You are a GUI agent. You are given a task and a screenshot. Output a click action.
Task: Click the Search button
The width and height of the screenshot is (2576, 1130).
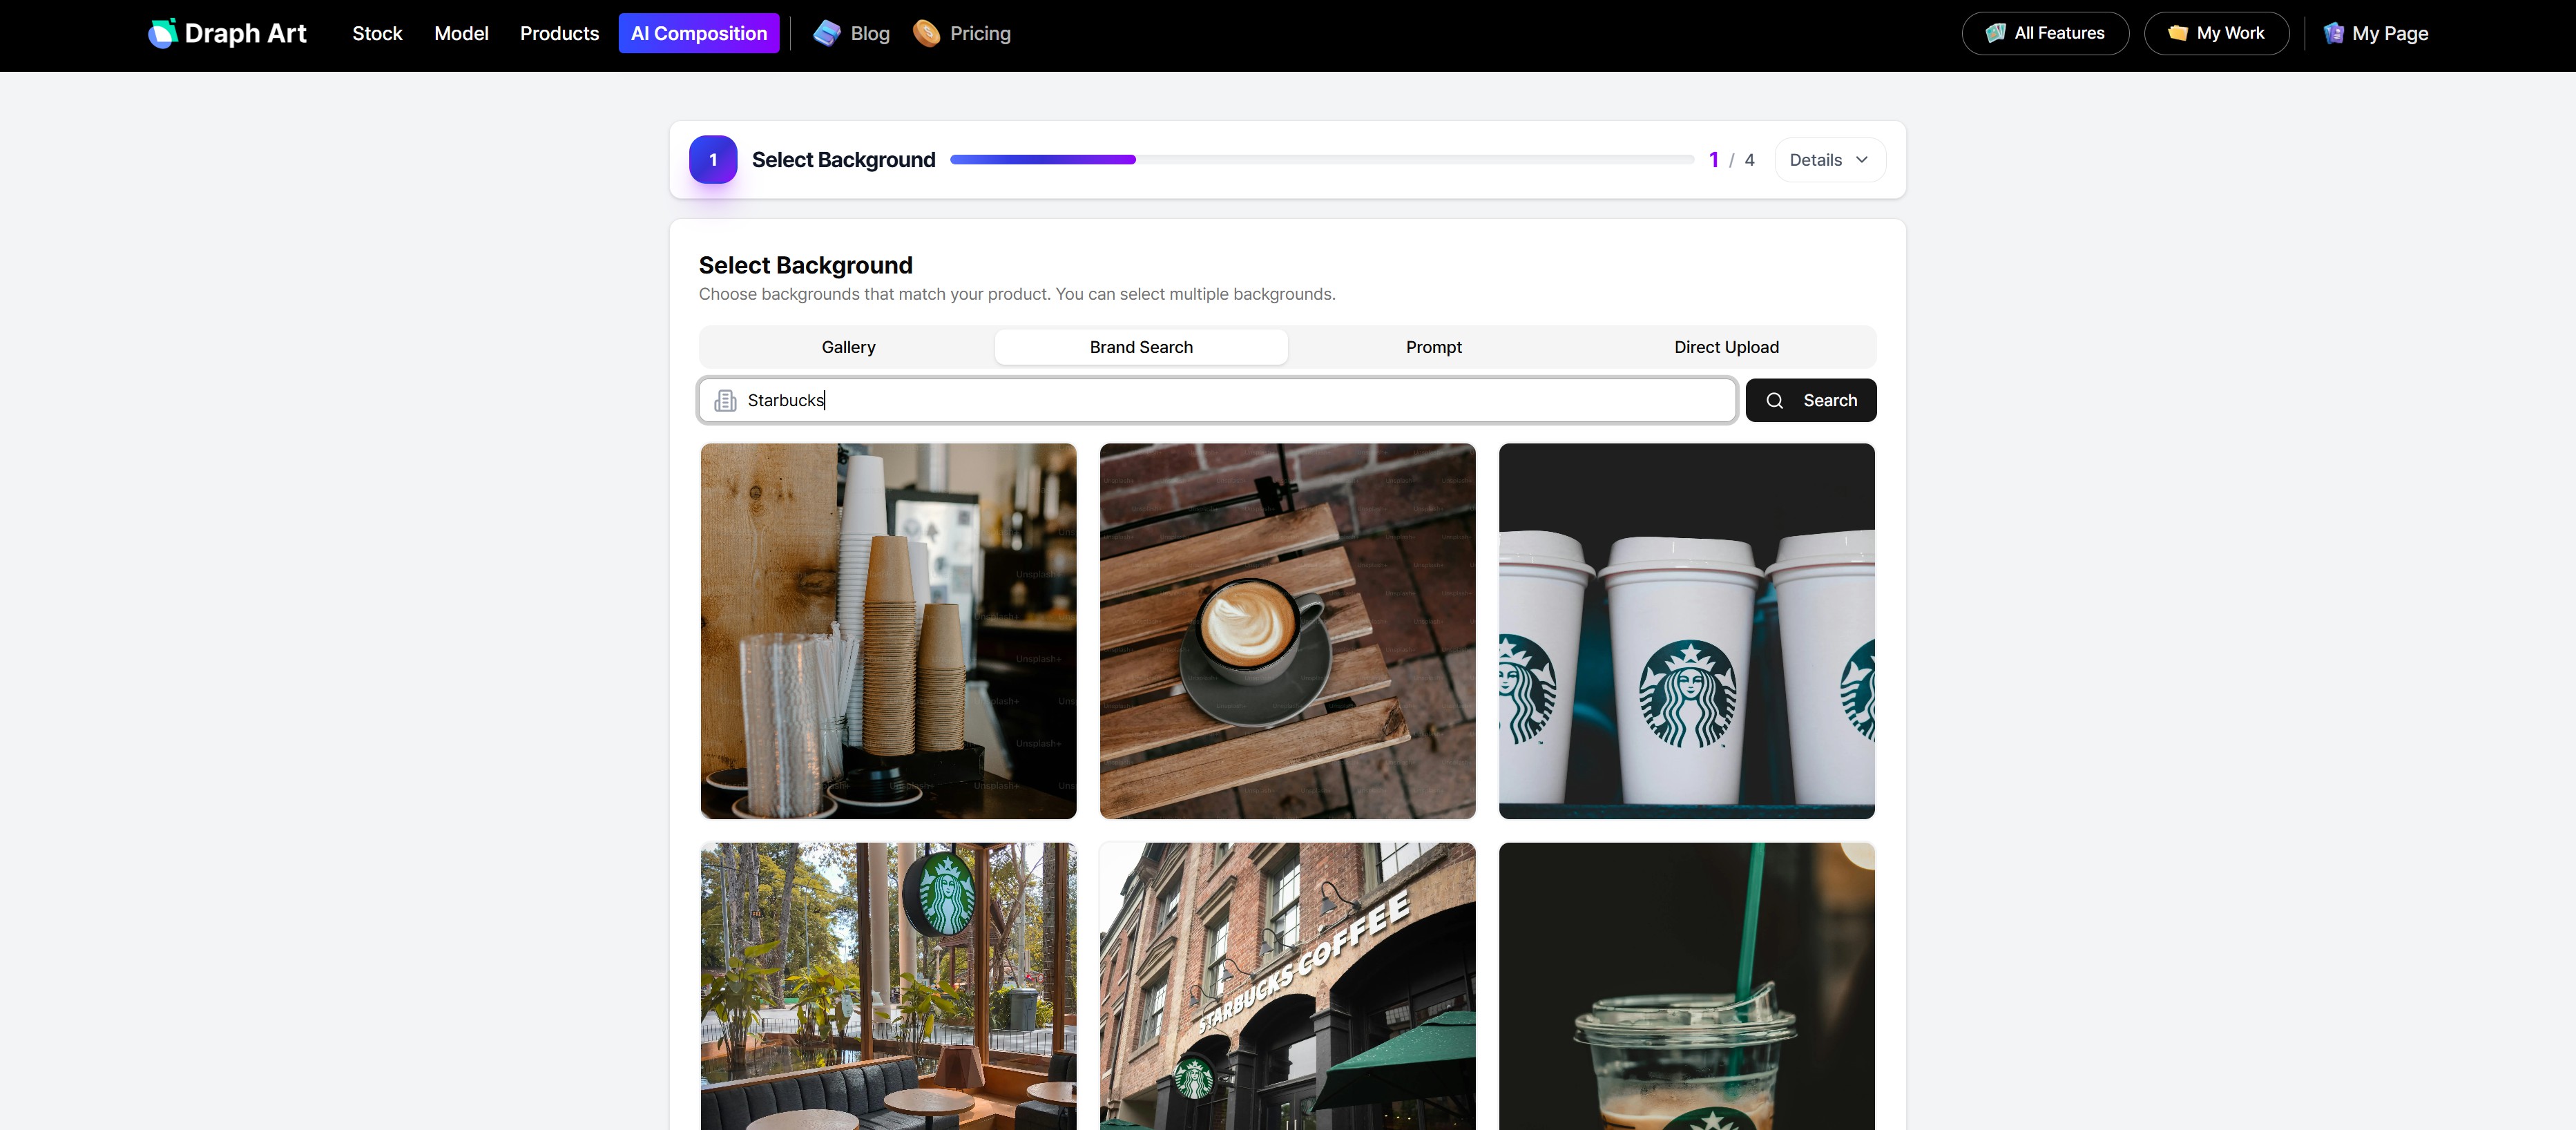tap(1811, 401)
